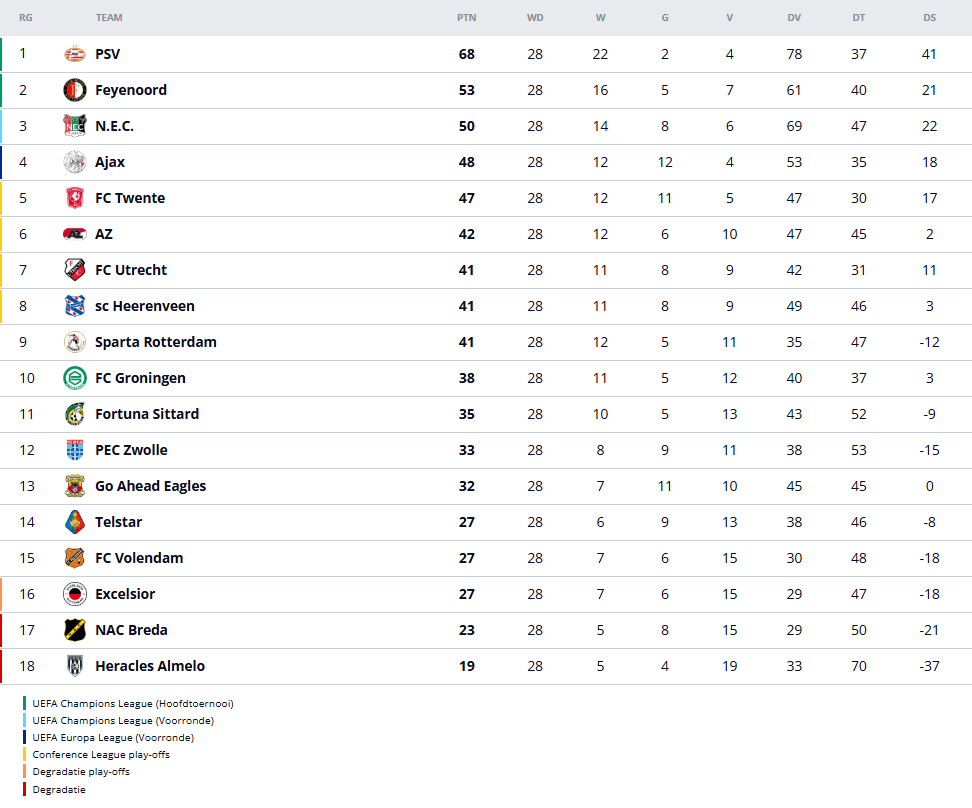
Task: Open the NAC Breda team link
Action: tap(131, 630)
